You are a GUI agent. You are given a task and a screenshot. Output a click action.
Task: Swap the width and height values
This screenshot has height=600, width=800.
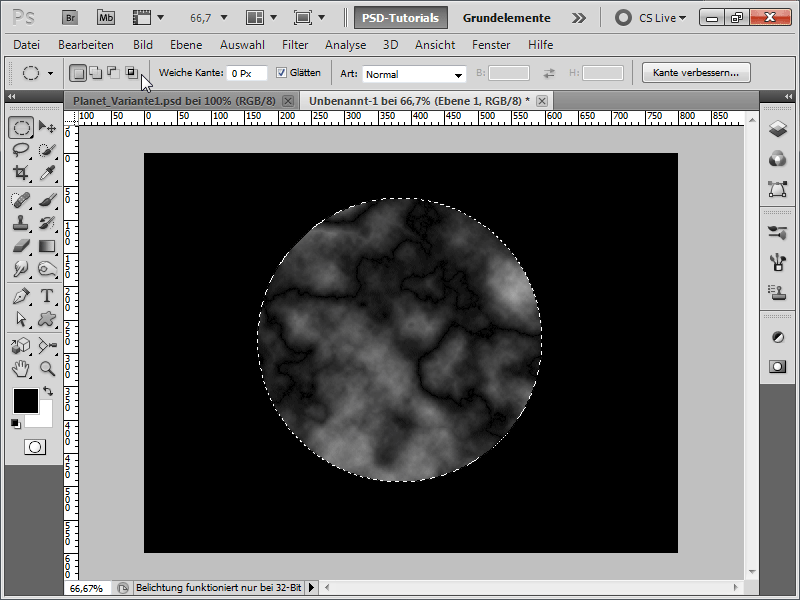coord(549,73)
